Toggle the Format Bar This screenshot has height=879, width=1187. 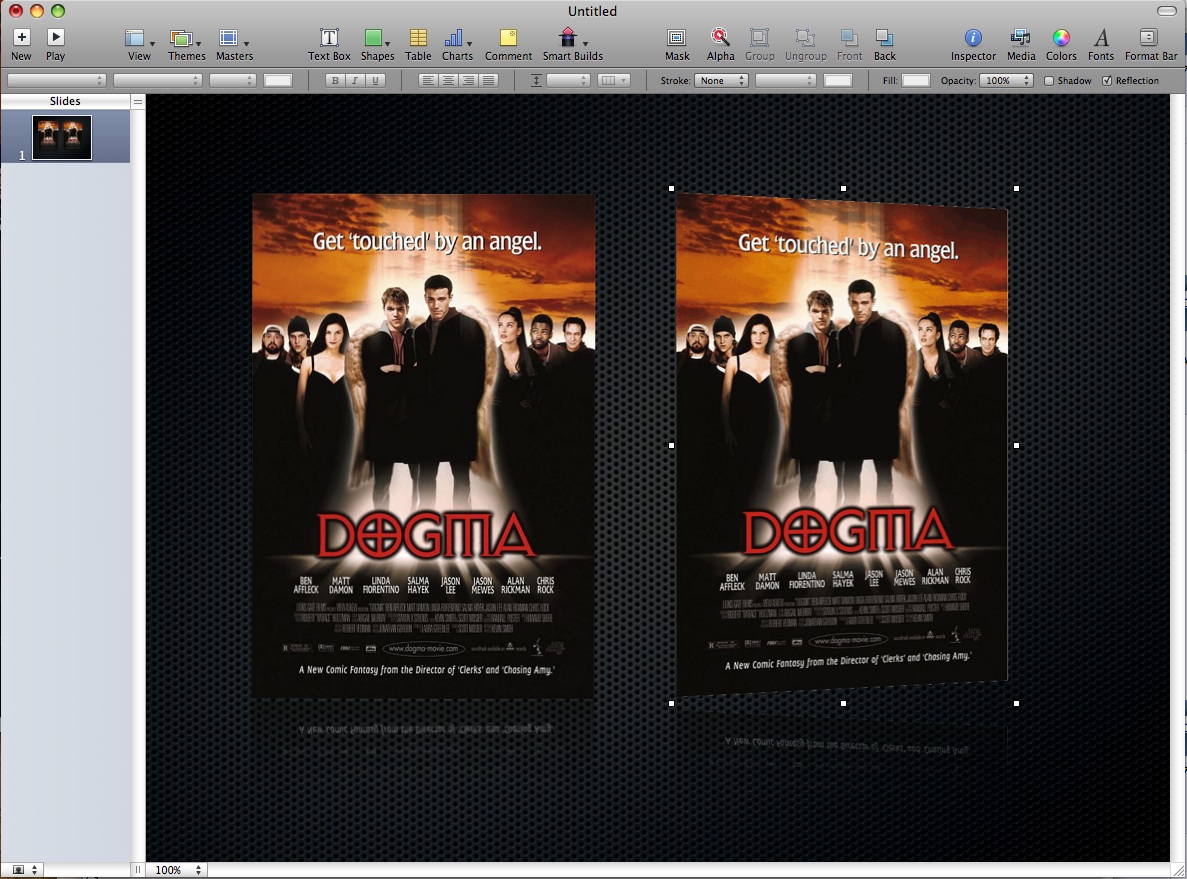[x=1151, y=45]
